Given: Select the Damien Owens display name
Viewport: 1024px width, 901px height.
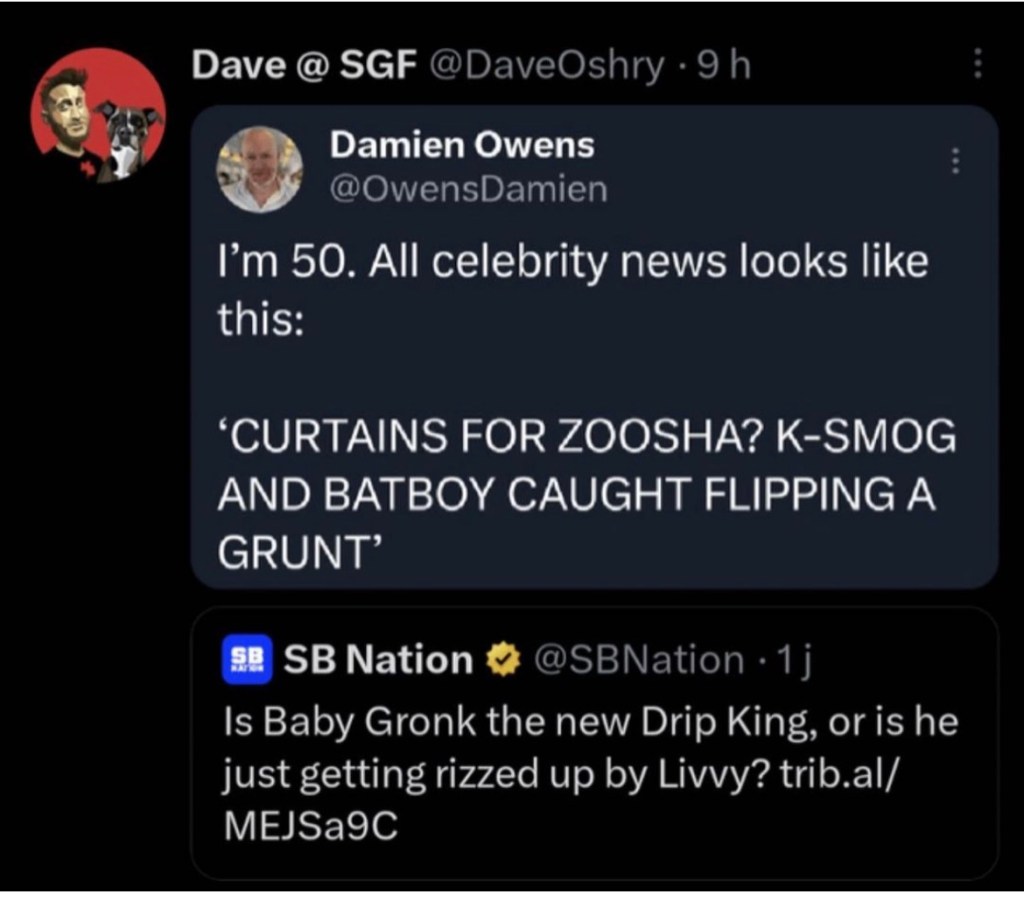Looking at the screenshot, I should pyautogui.click(x=462, y=145).
